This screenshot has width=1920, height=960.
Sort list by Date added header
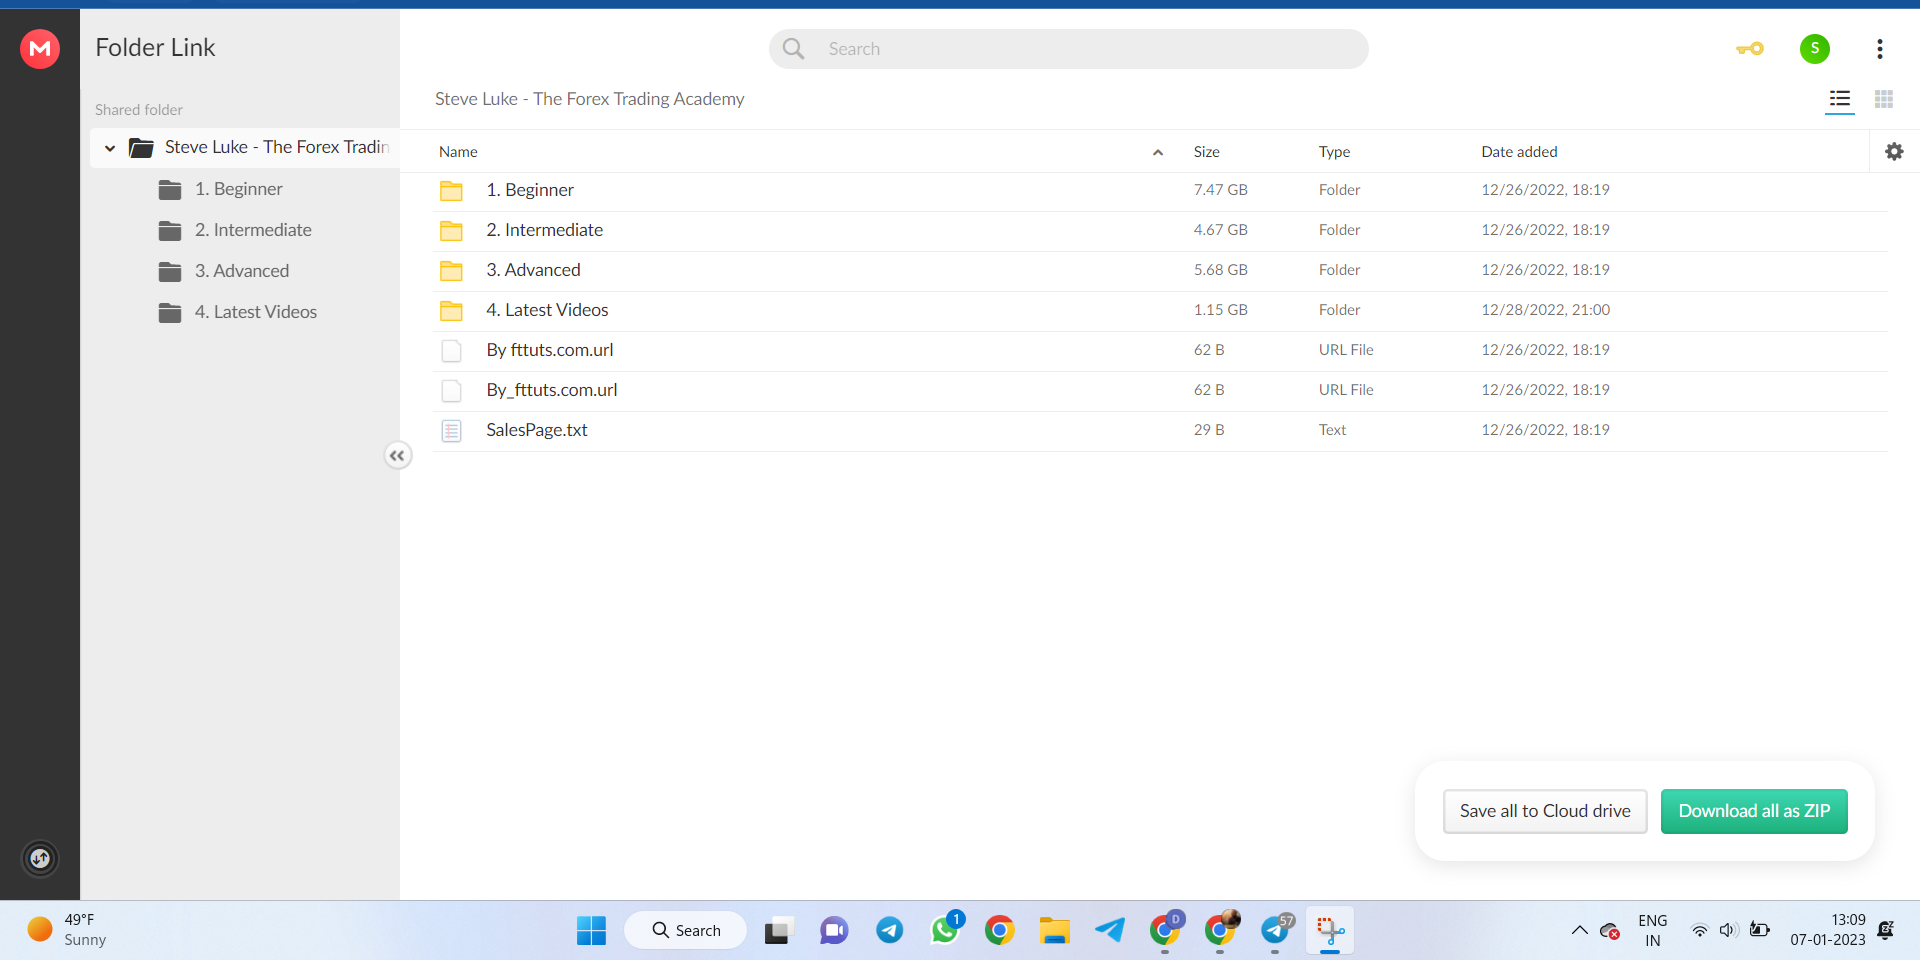click(x=1519, y=152)
